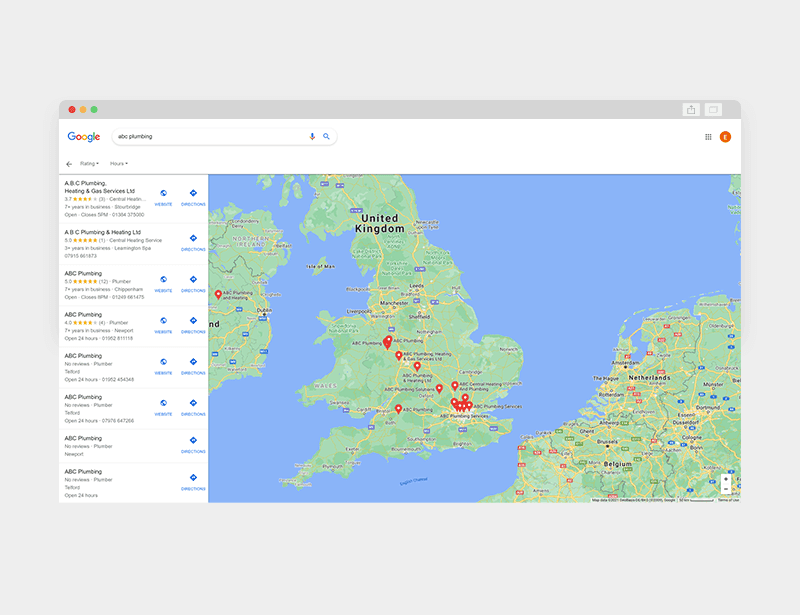Zoom in on the map

726,479
